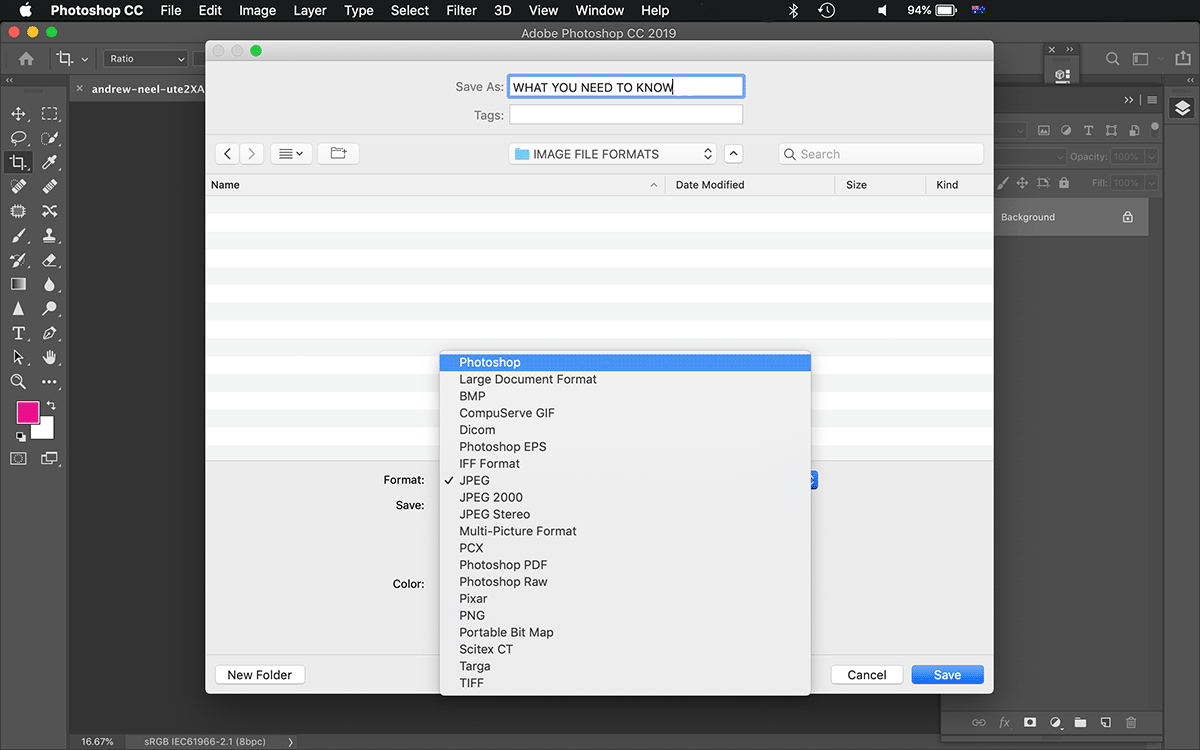Open the Ratio dropdown in options bar

pyautogui.click(x=146, y=59)
